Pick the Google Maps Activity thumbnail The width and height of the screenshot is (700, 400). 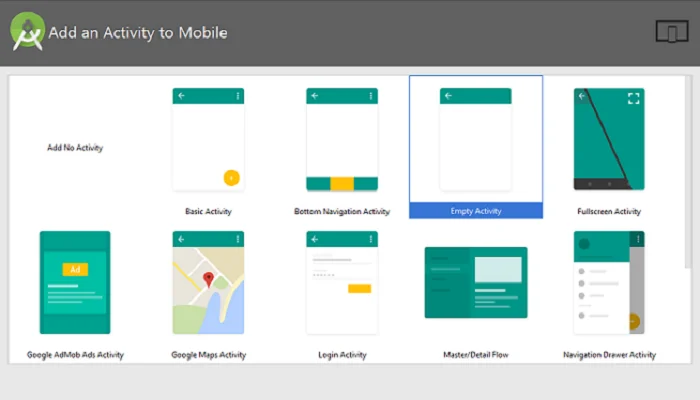208,282
